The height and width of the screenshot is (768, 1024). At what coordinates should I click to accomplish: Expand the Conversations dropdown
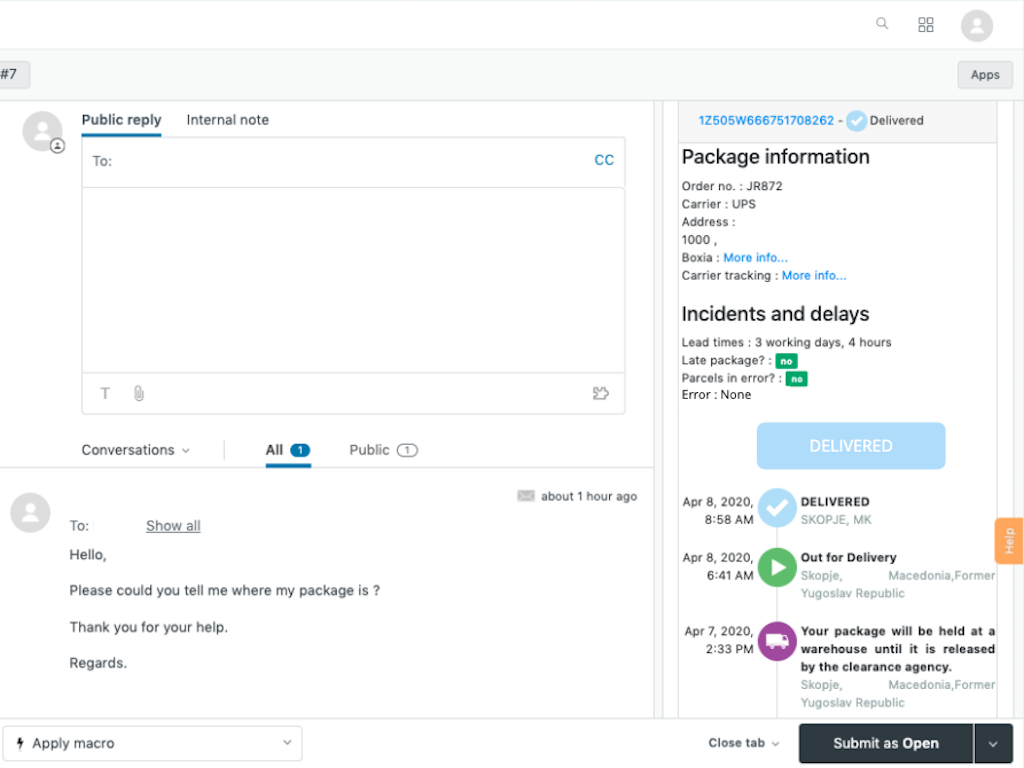[x=136, y=450]
